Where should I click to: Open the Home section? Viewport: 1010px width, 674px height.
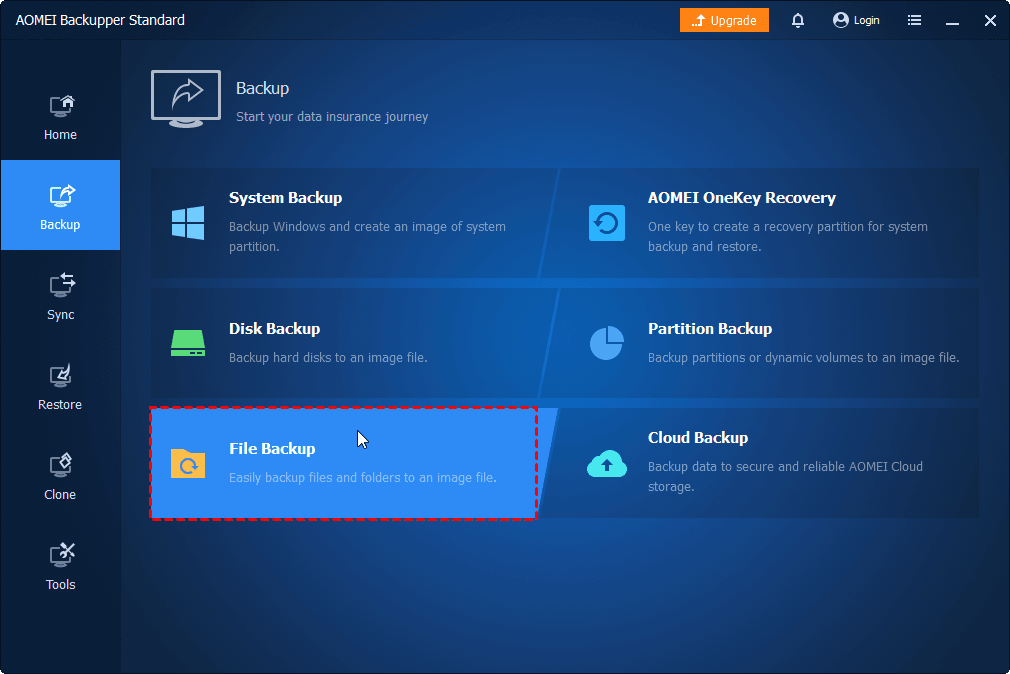[x=60, y=117]
